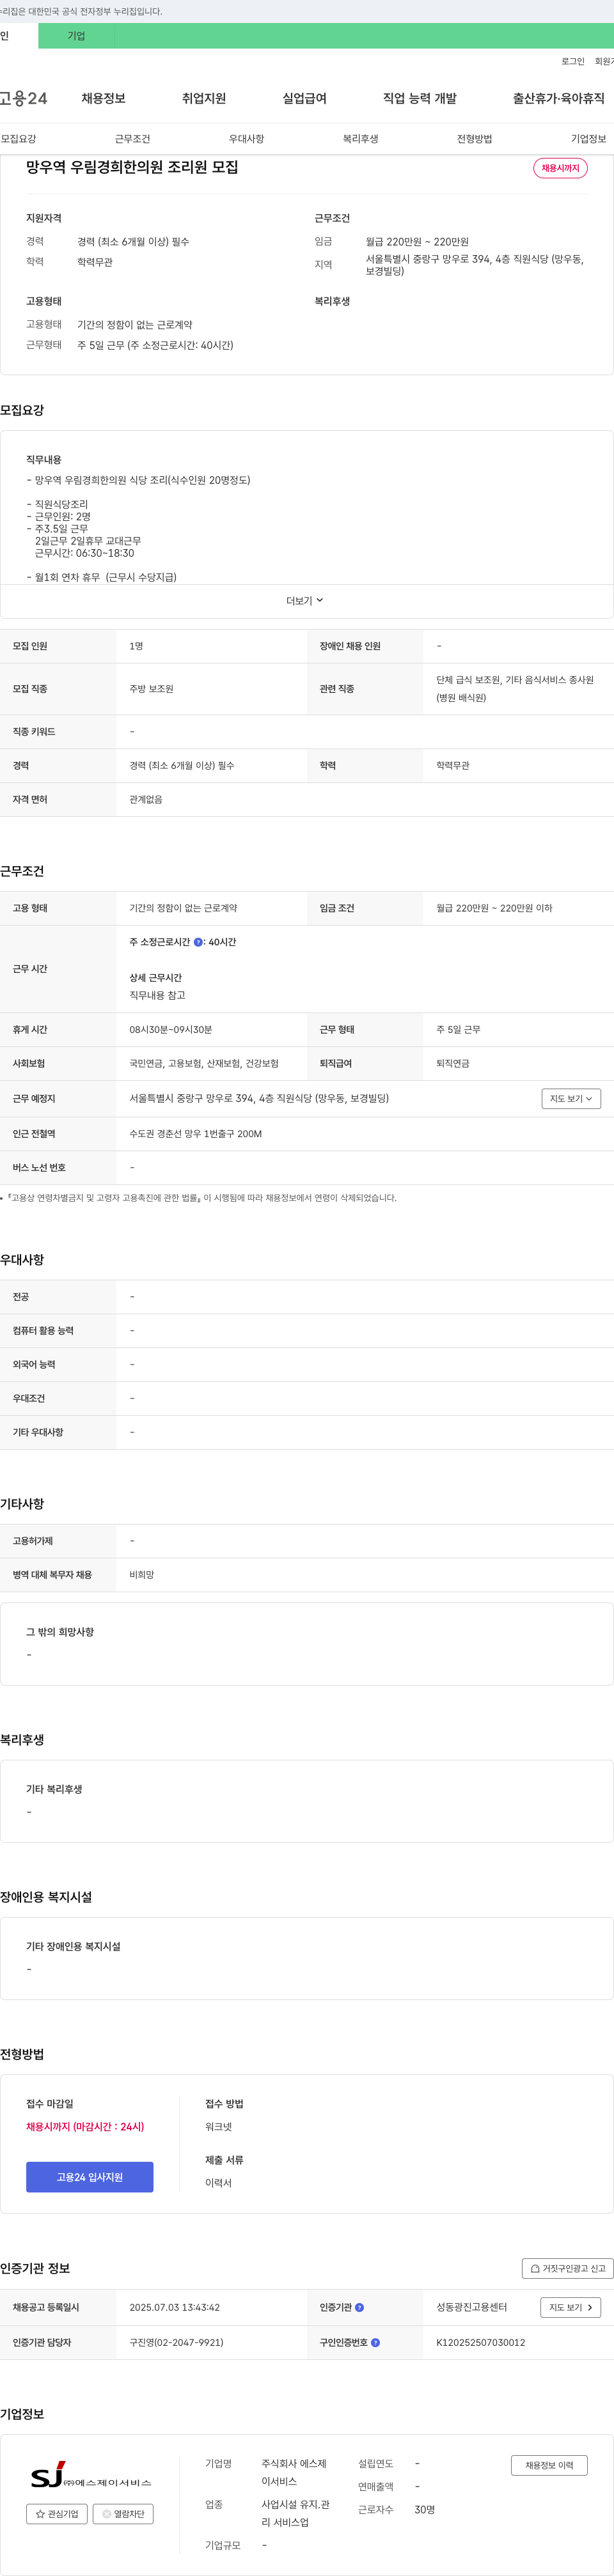
Task: Switch to the 기업 tab
Action: (x=76, y=36)
